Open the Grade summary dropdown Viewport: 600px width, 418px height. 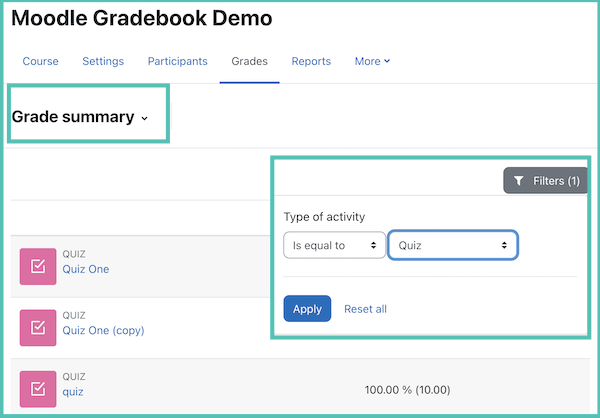coord(80,117)
